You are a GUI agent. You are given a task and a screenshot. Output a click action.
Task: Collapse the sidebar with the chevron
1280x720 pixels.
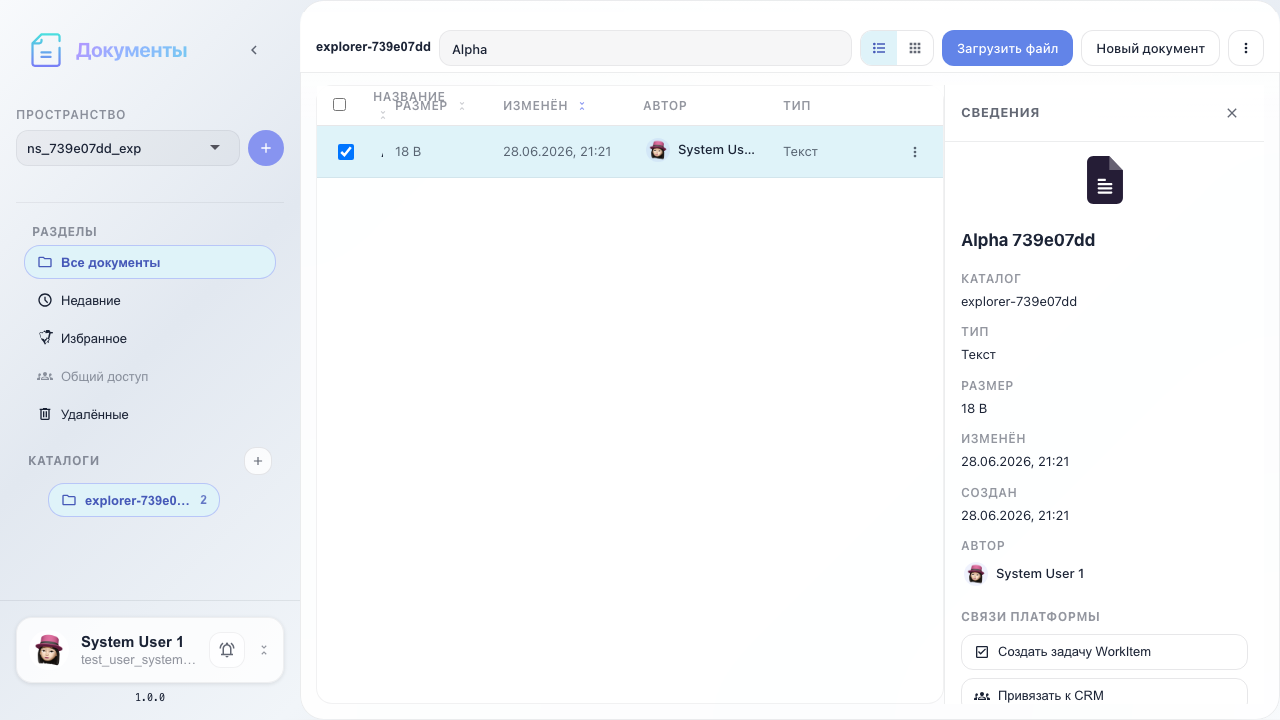[254, 50]
